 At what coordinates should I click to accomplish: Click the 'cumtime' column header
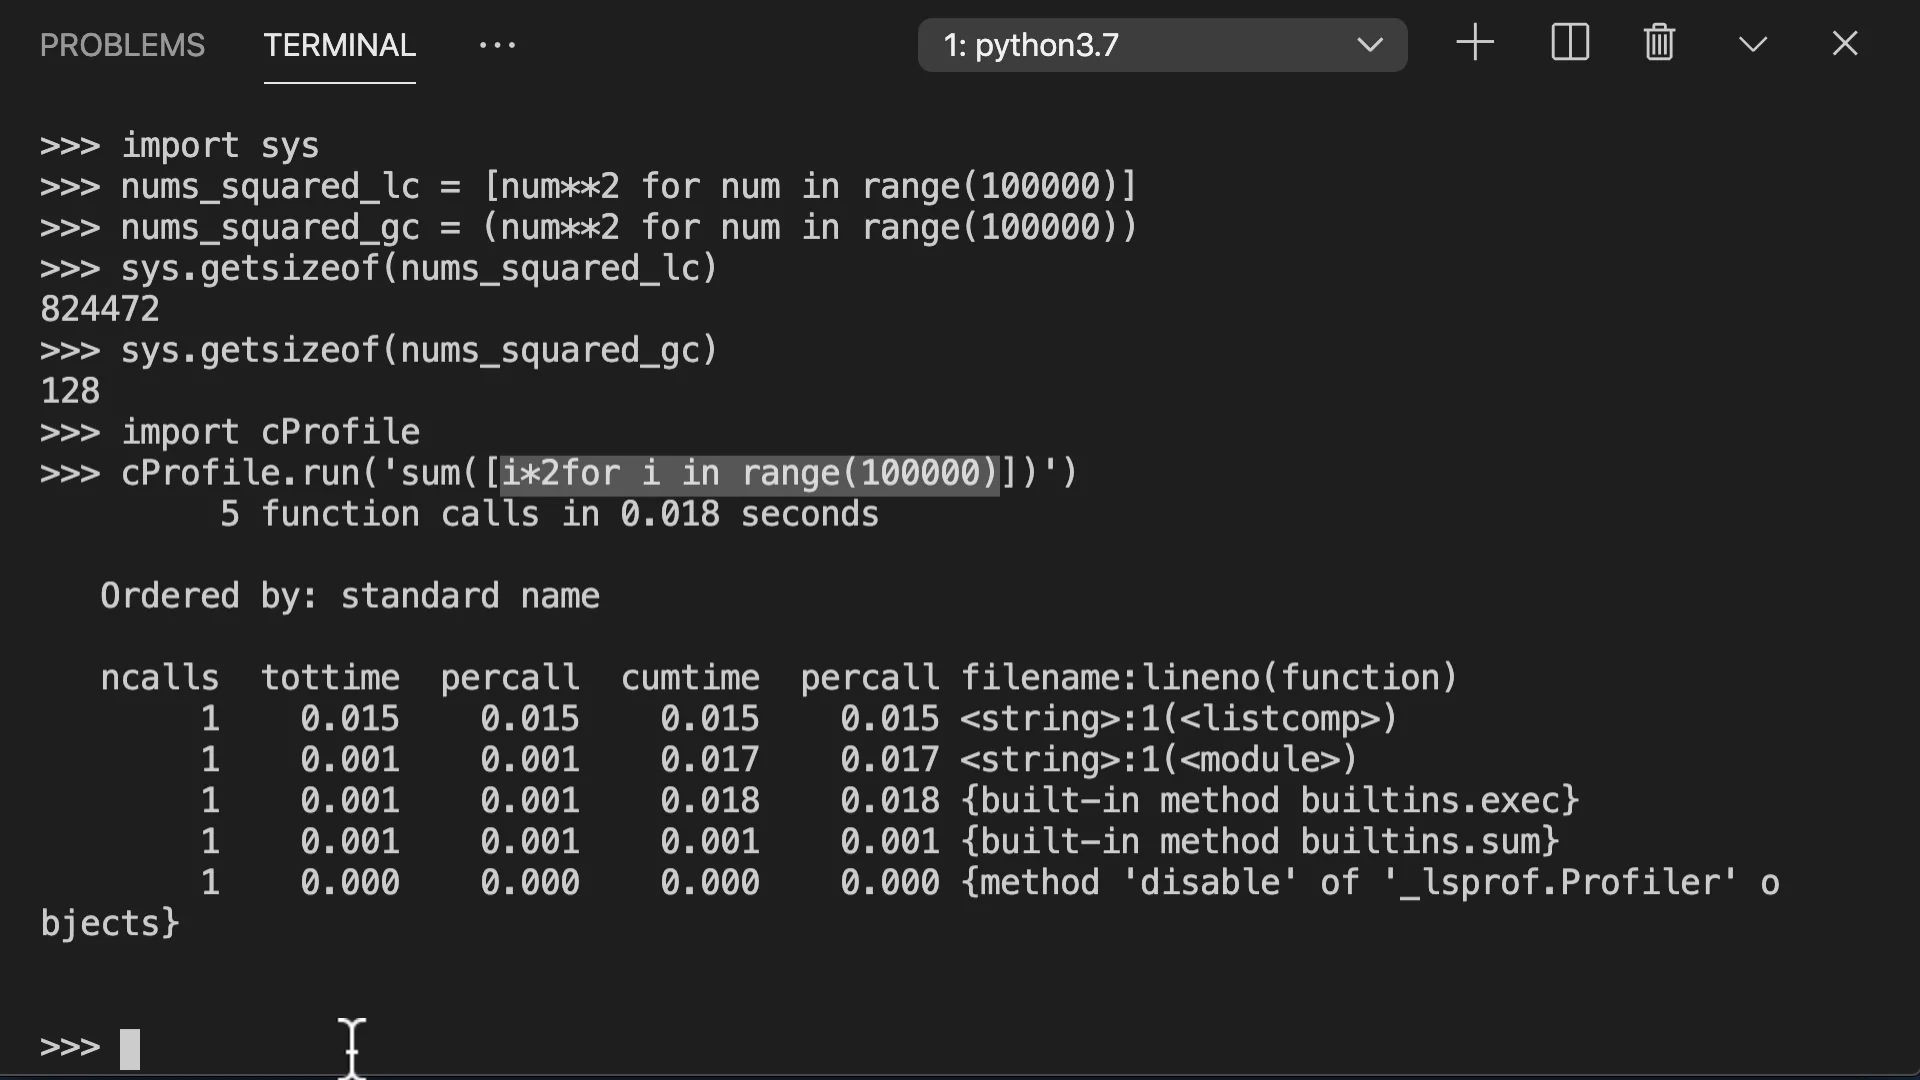click(x=690, y=678)
